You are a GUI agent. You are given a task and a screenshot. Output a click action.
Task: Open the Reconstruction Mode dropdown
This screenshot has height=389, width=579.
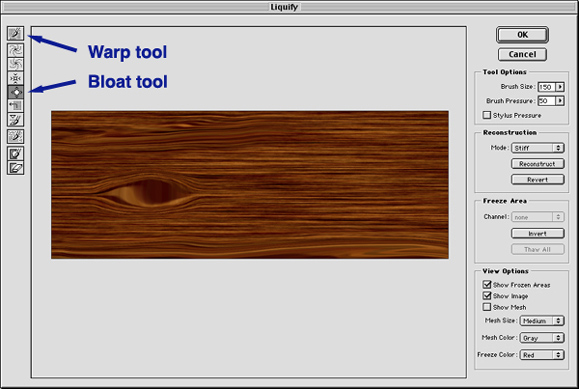(x=538, y=148)
